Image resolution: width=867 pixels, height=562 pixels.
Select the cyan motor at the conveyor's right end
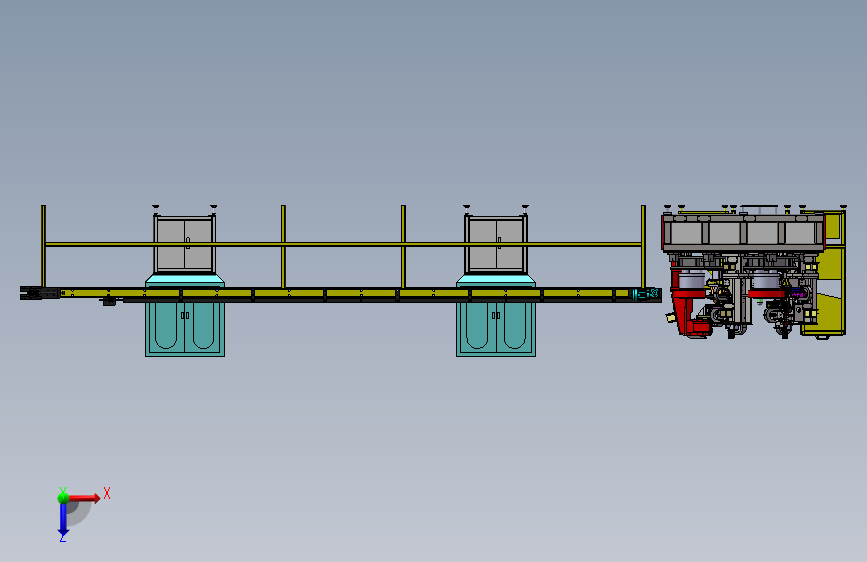(645, 294)
